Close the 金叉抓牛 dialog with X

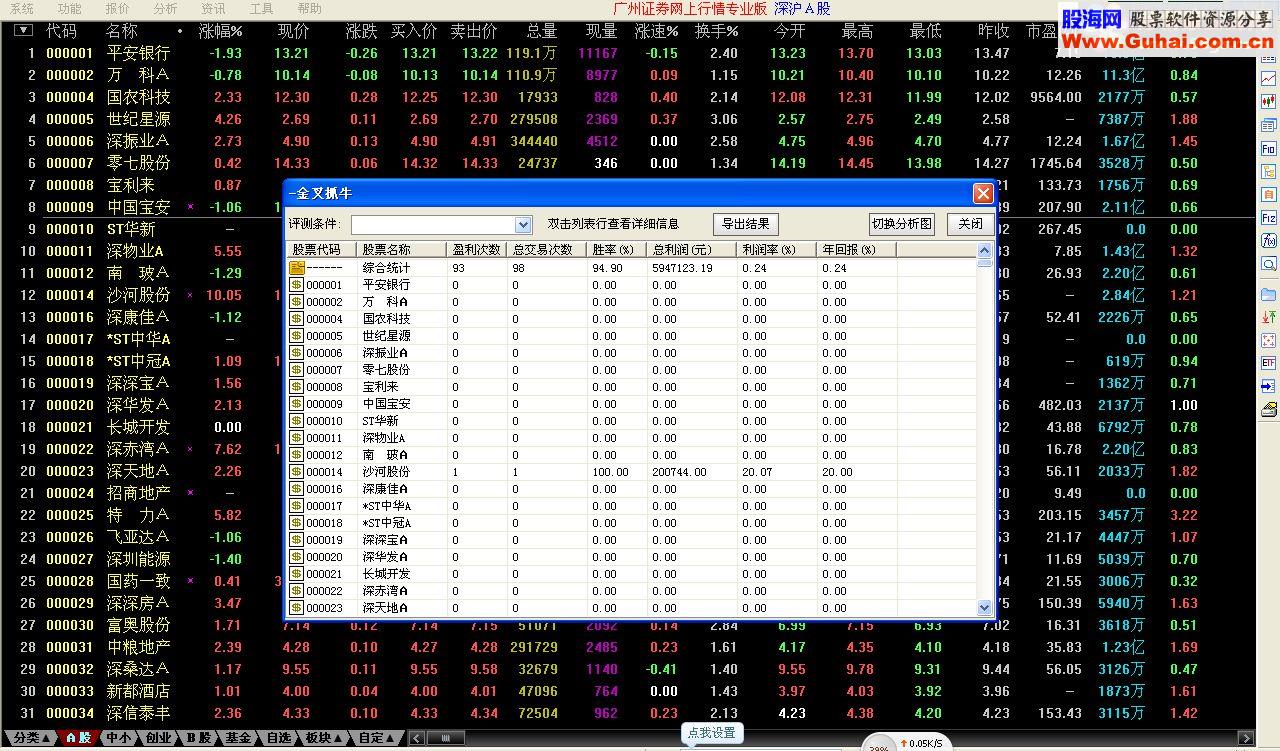[x=983, y=193]
